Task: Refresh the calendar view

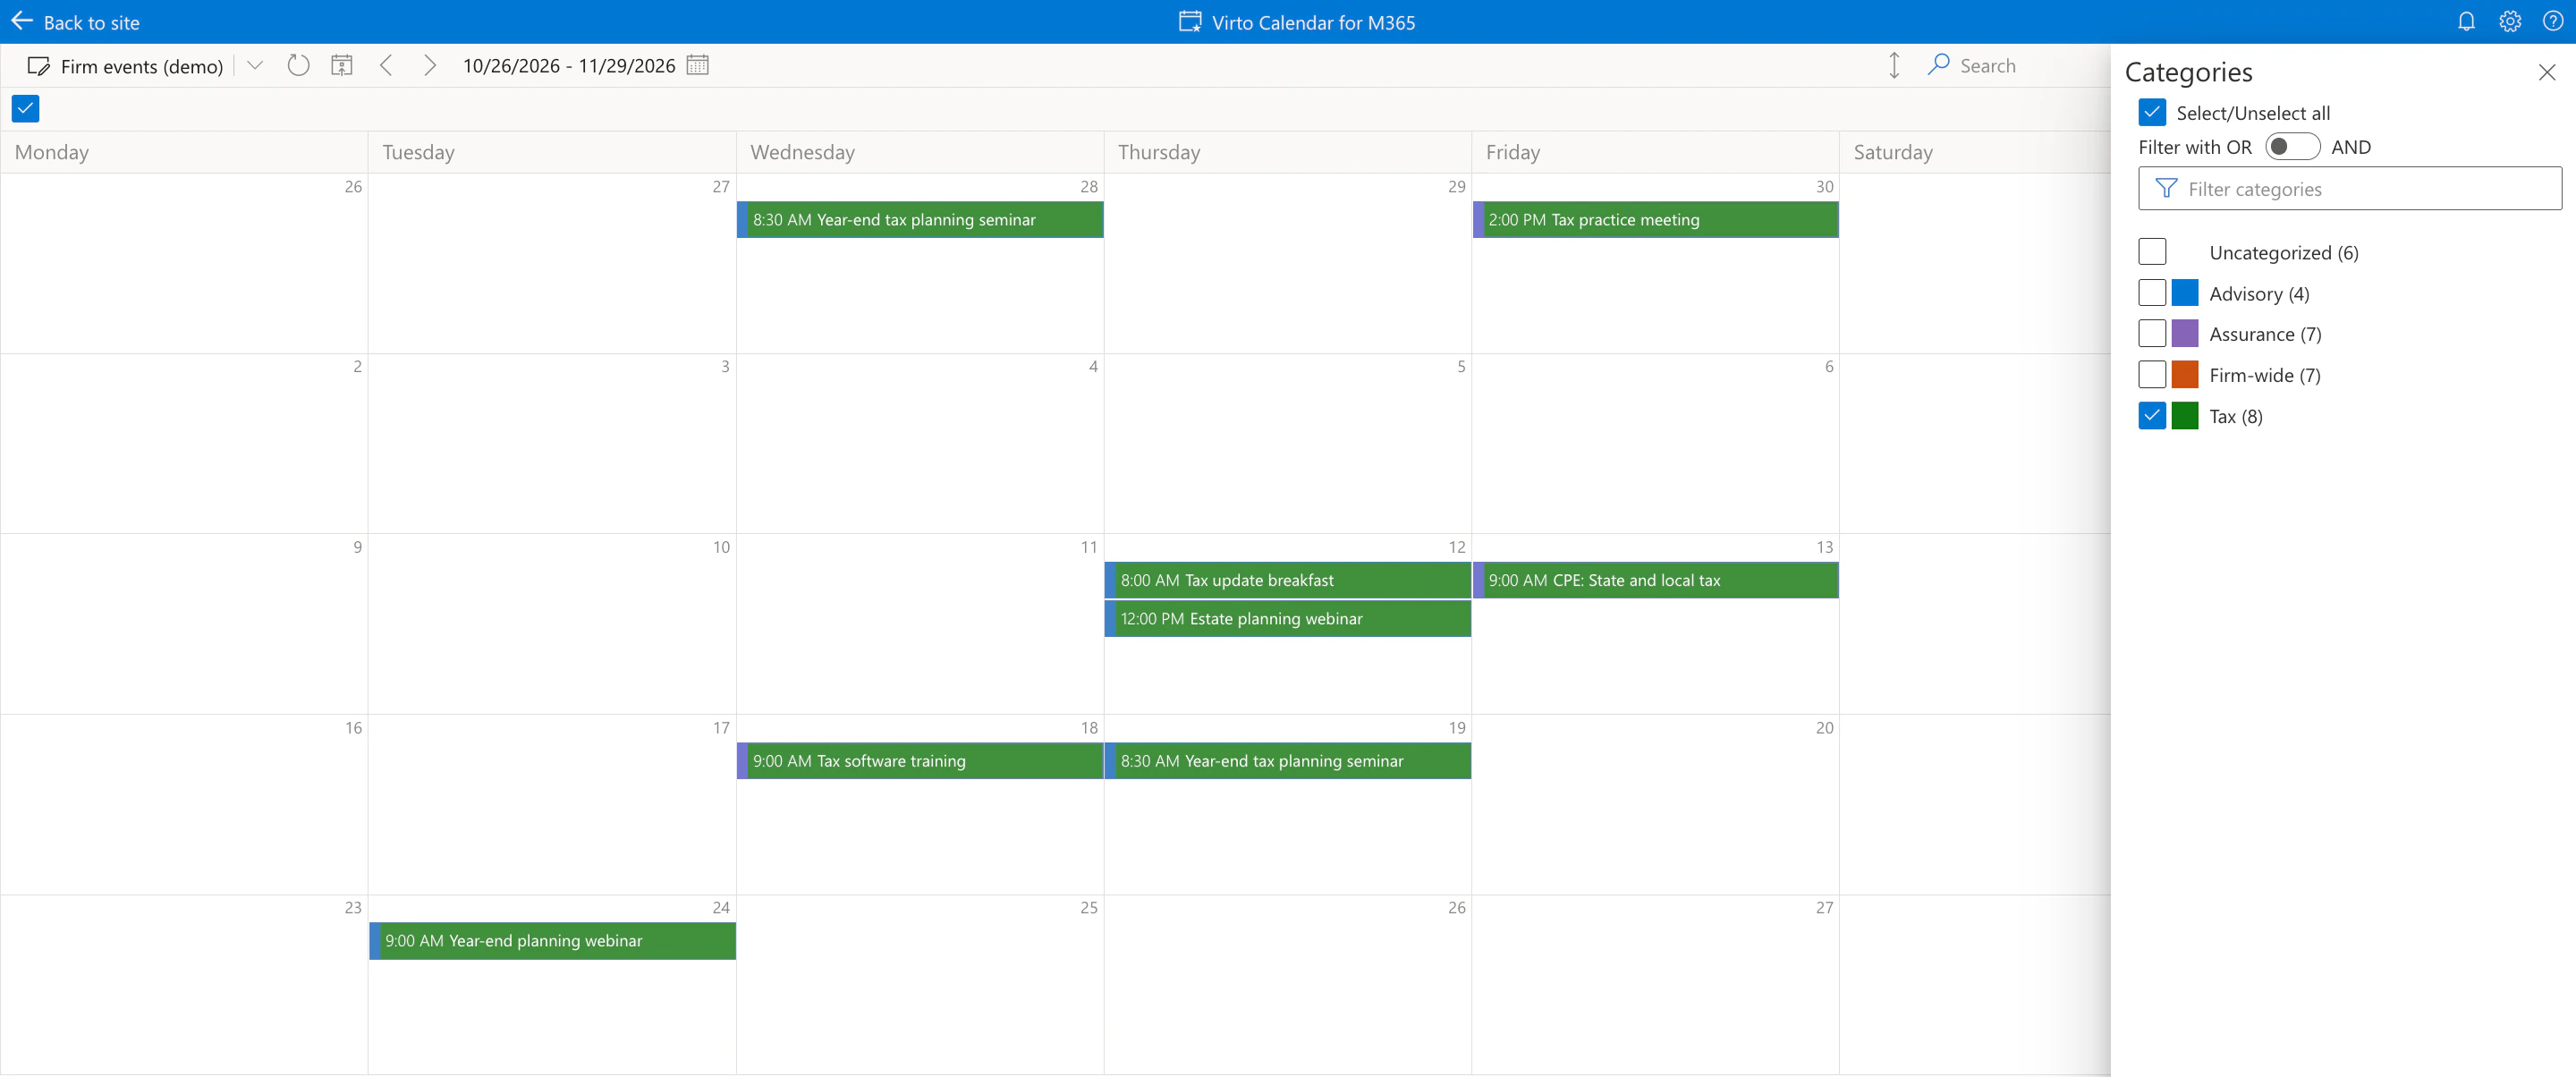Action: coord(298,65)
